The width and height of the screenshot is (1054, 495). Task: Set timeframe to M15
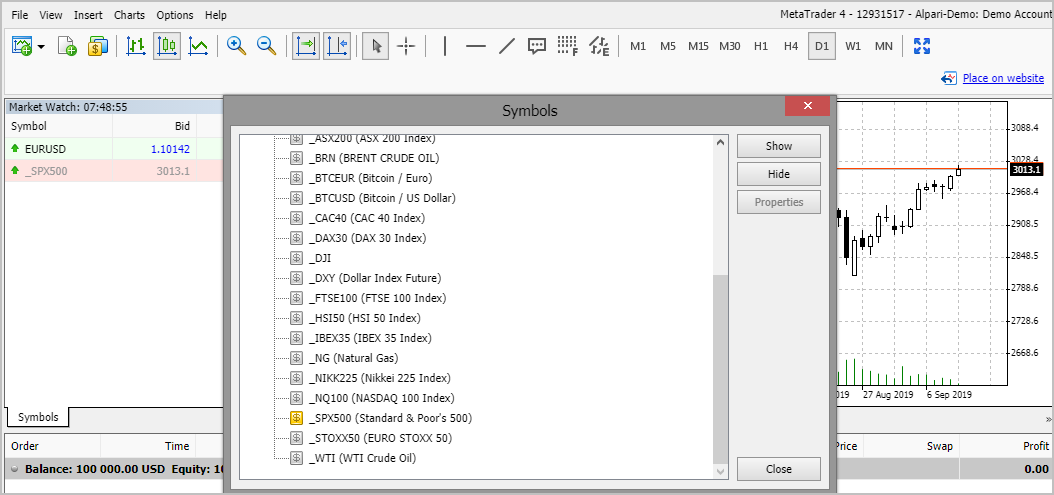(x=698, y=46)
